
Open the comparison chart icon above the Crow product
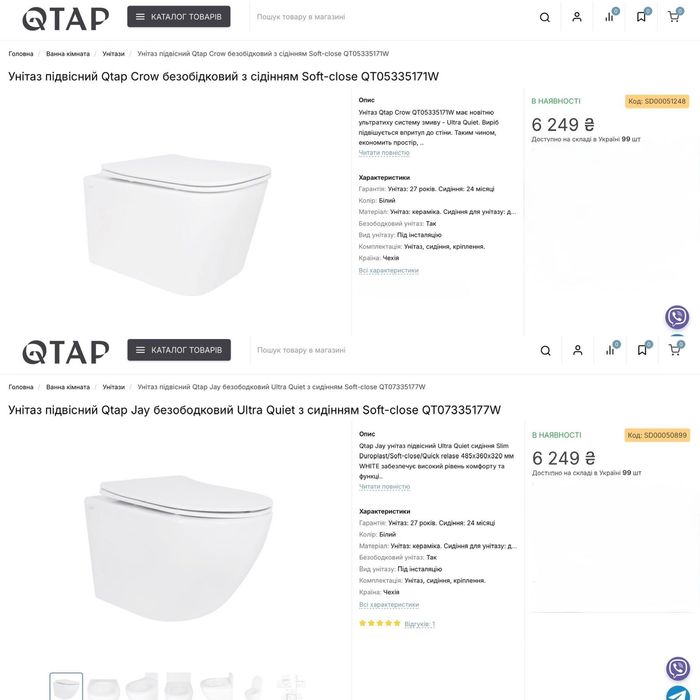[x=609, y=17]
